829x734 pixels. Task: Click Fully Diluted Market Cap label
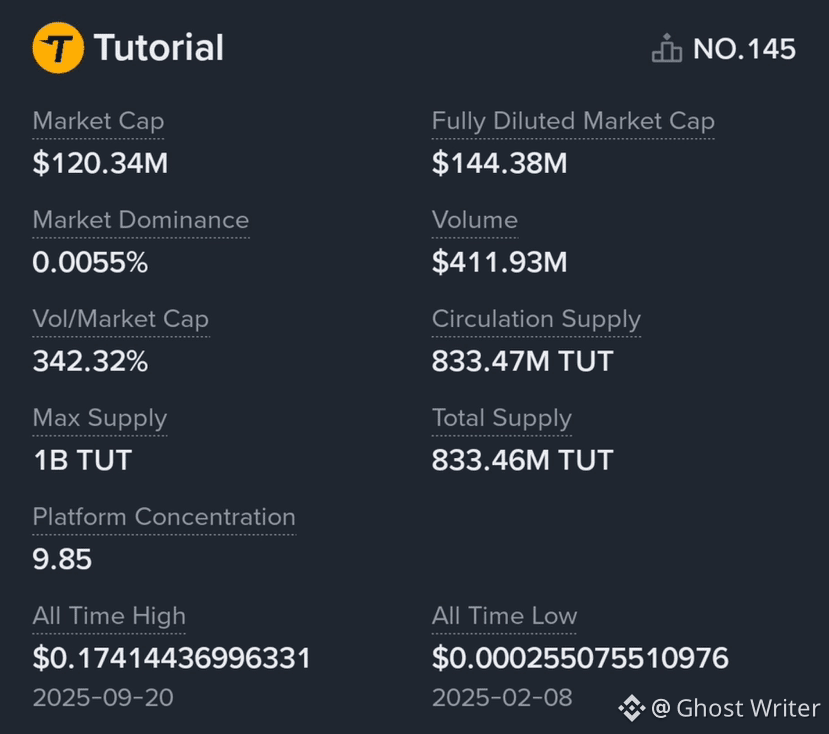pos(573,121)
